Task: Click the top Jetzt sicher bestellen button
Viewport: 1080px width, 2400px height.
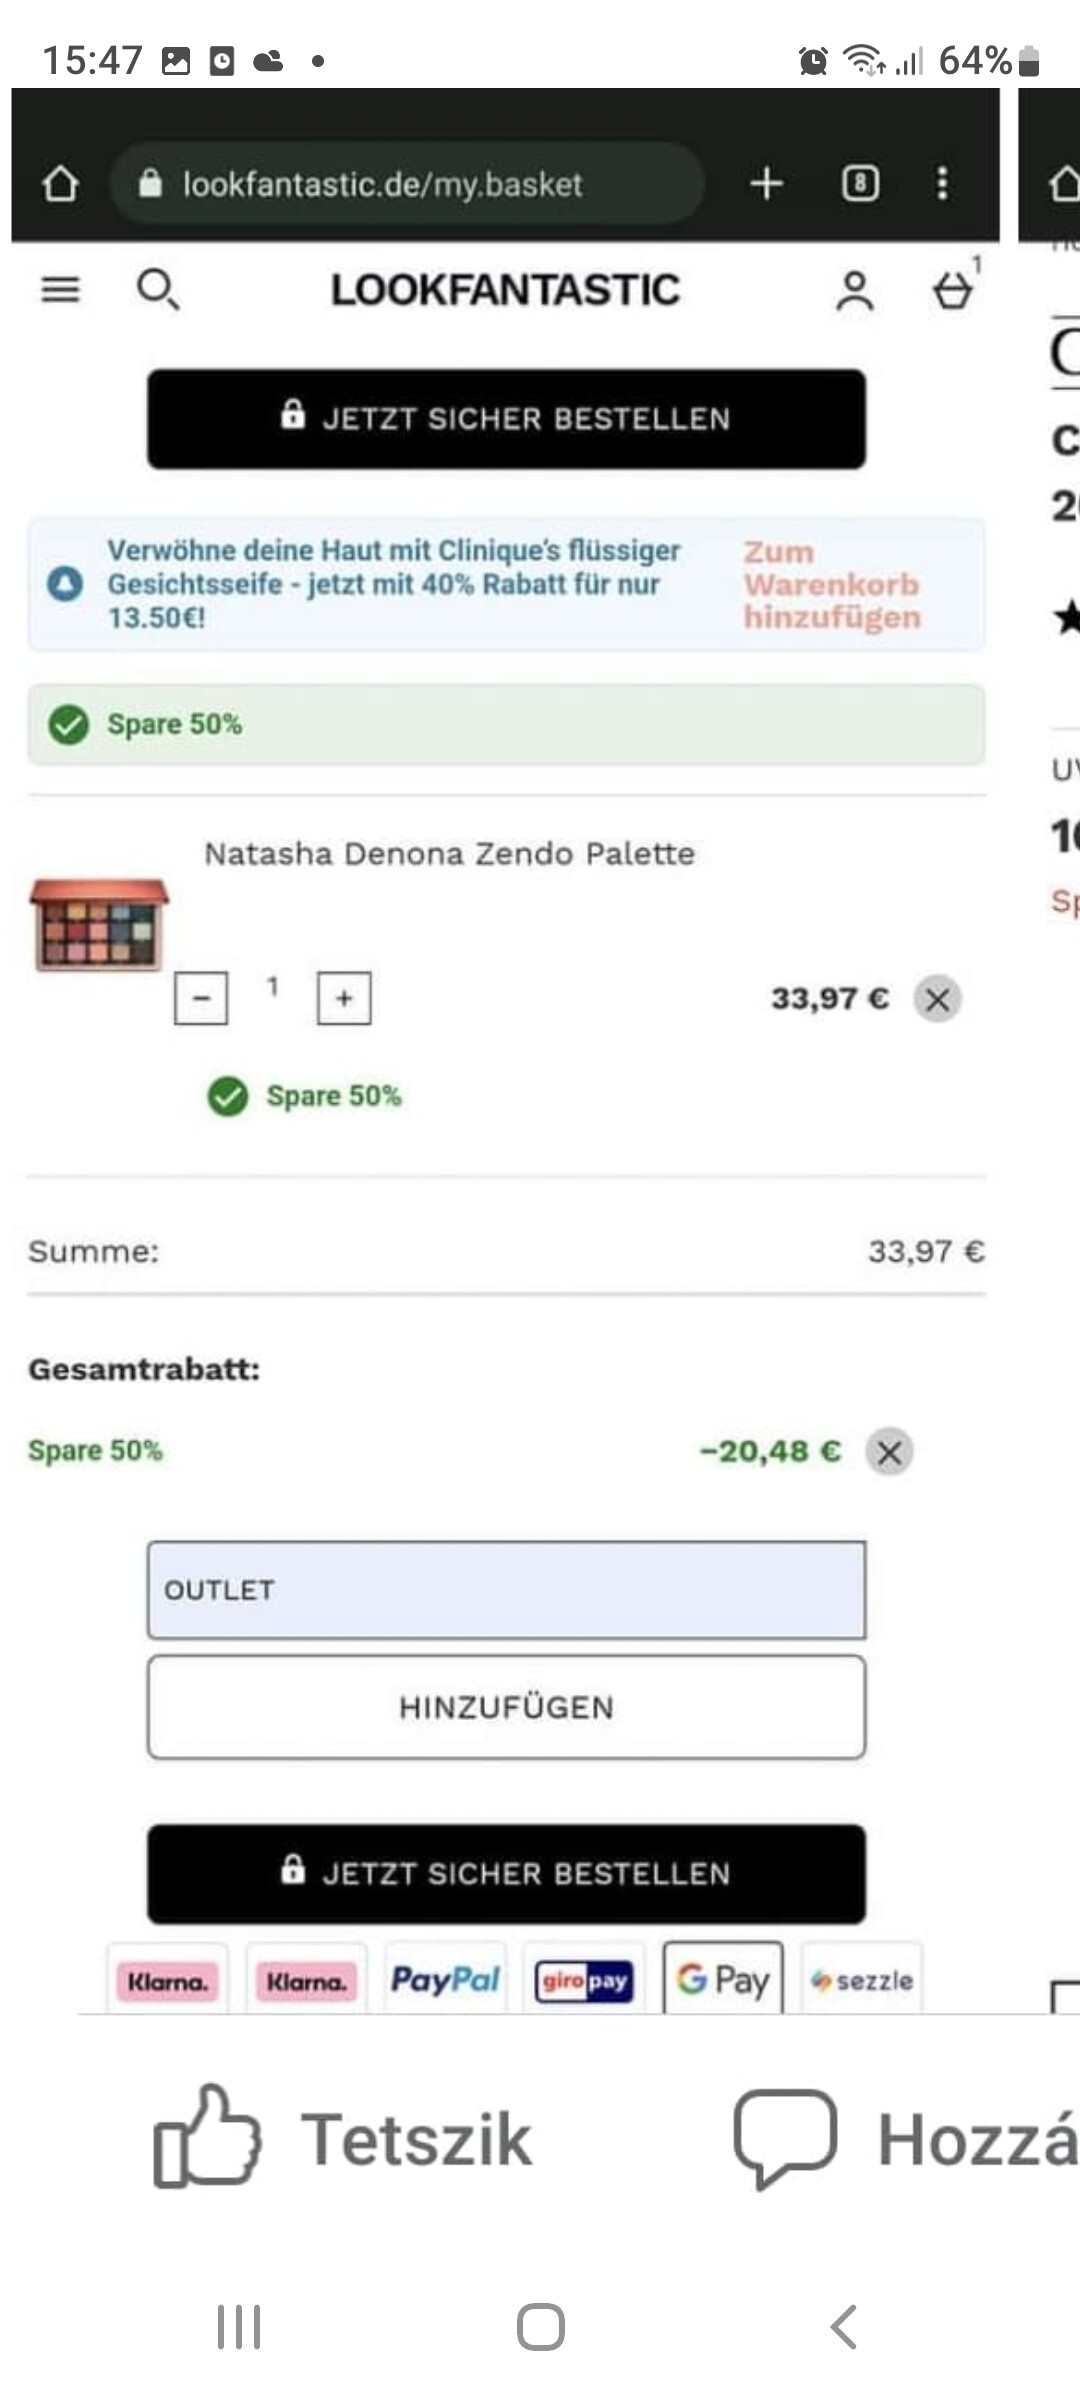Action: click(x=507, y=419)
